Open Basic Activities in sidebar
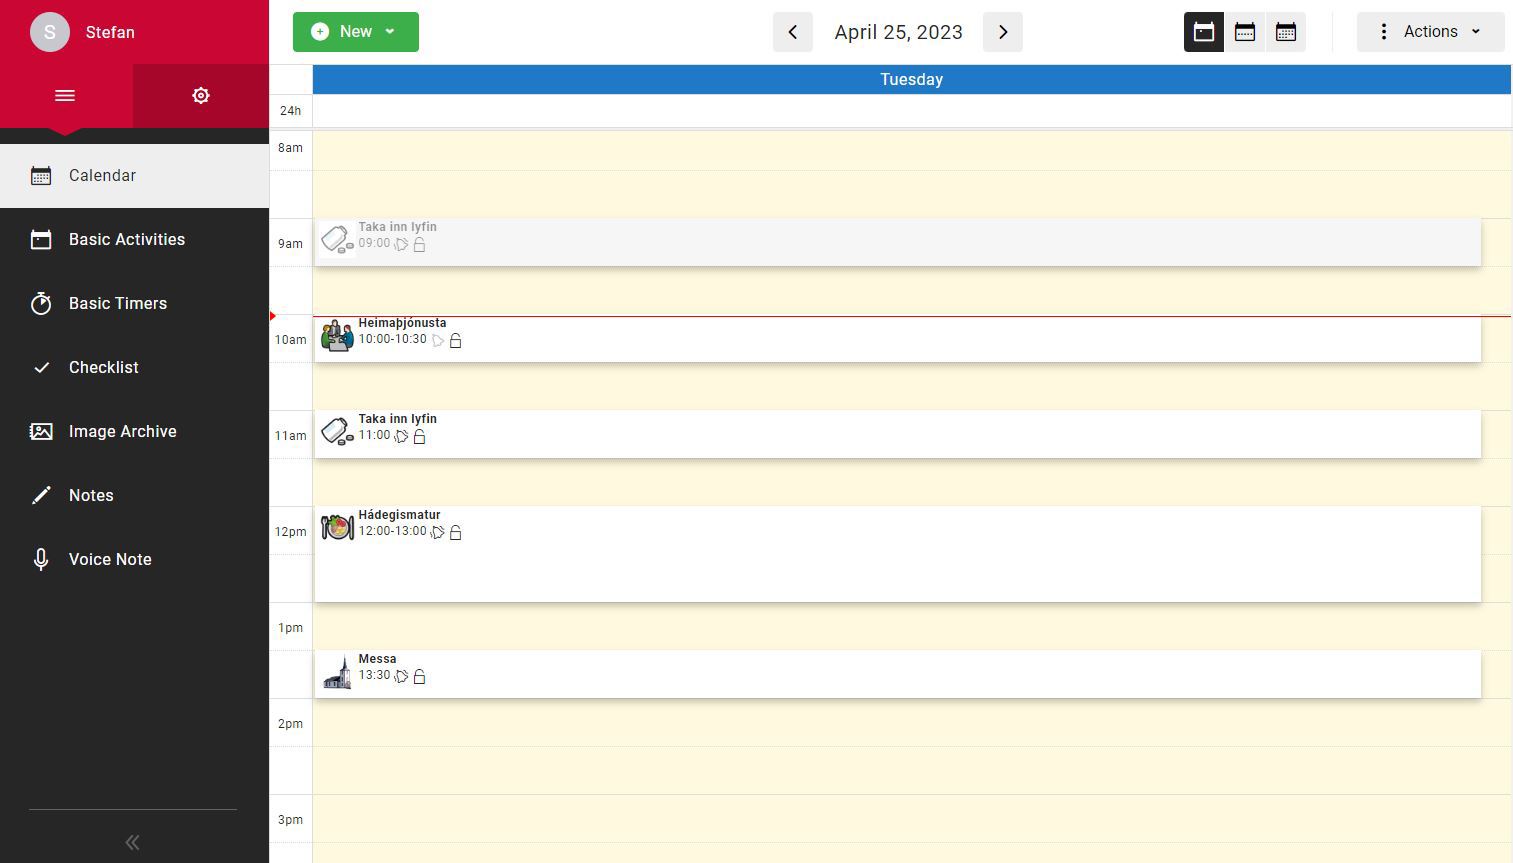 127,240
